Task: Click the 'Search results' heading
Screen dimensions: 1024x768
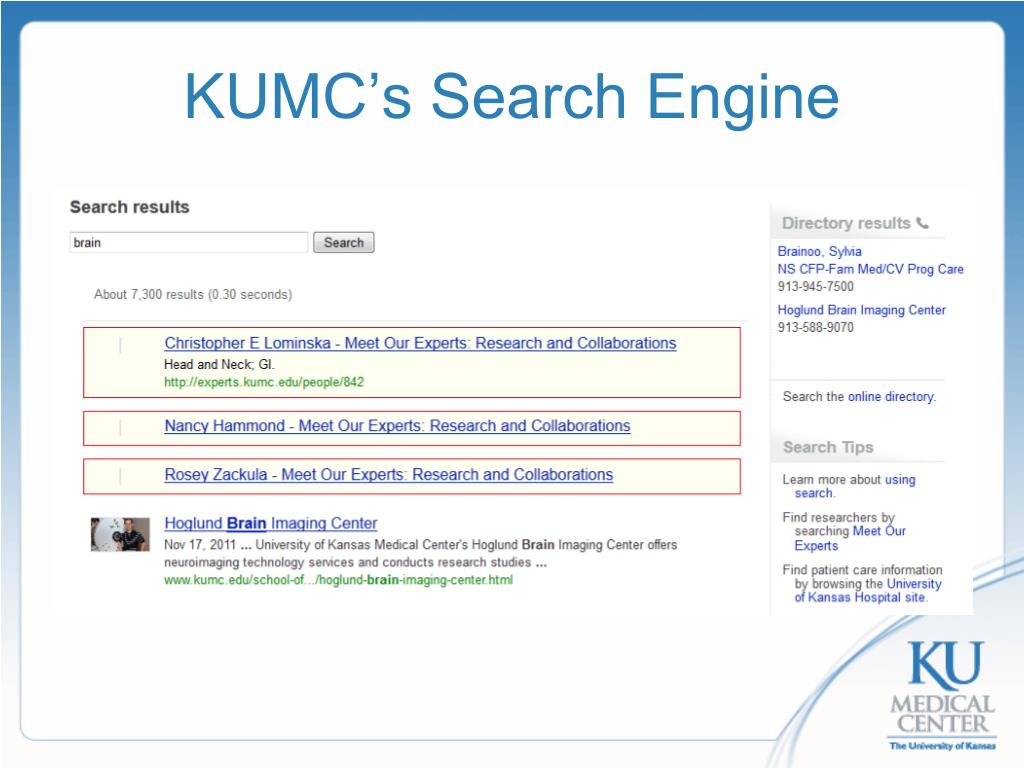Action: (129, 207)
